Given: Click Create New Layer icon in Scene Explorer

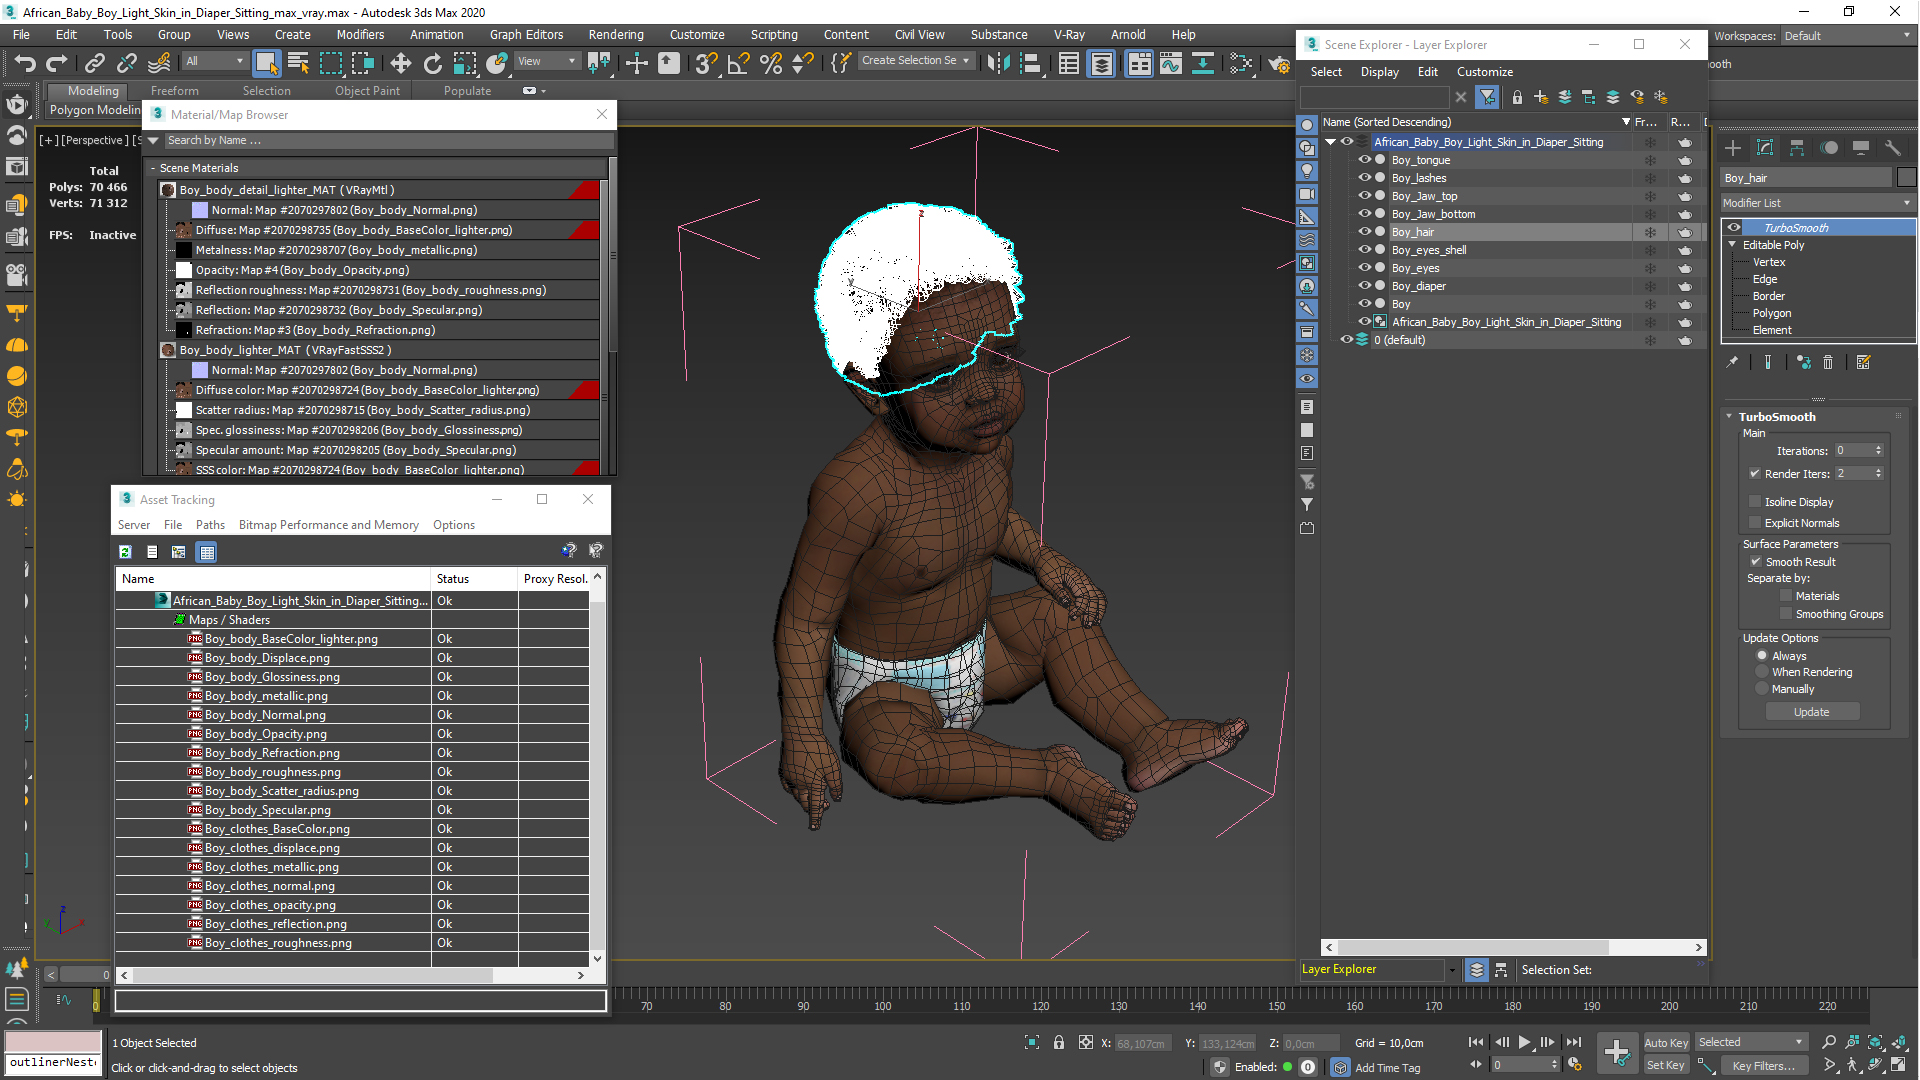Looking at the screenshot, I should 1541,97.
